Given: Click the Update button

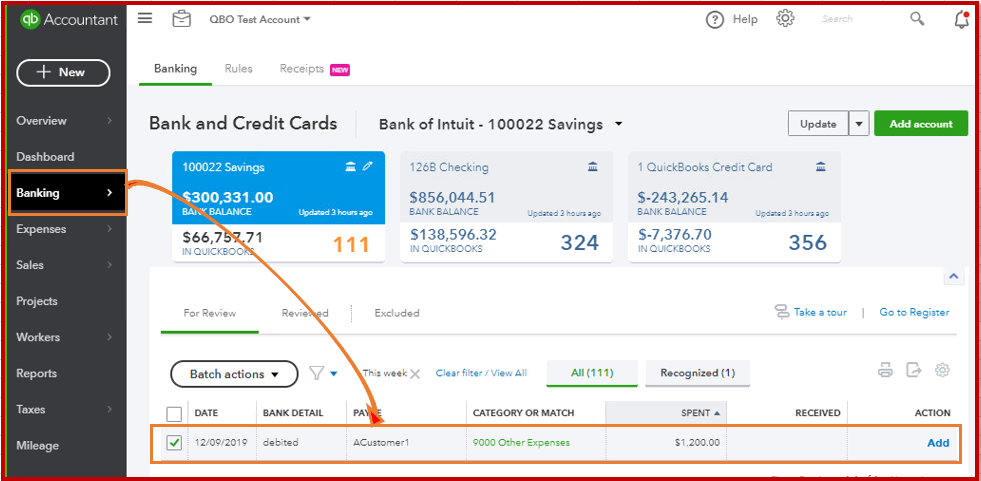Looking at the screenshot, I should pos(818,124).
